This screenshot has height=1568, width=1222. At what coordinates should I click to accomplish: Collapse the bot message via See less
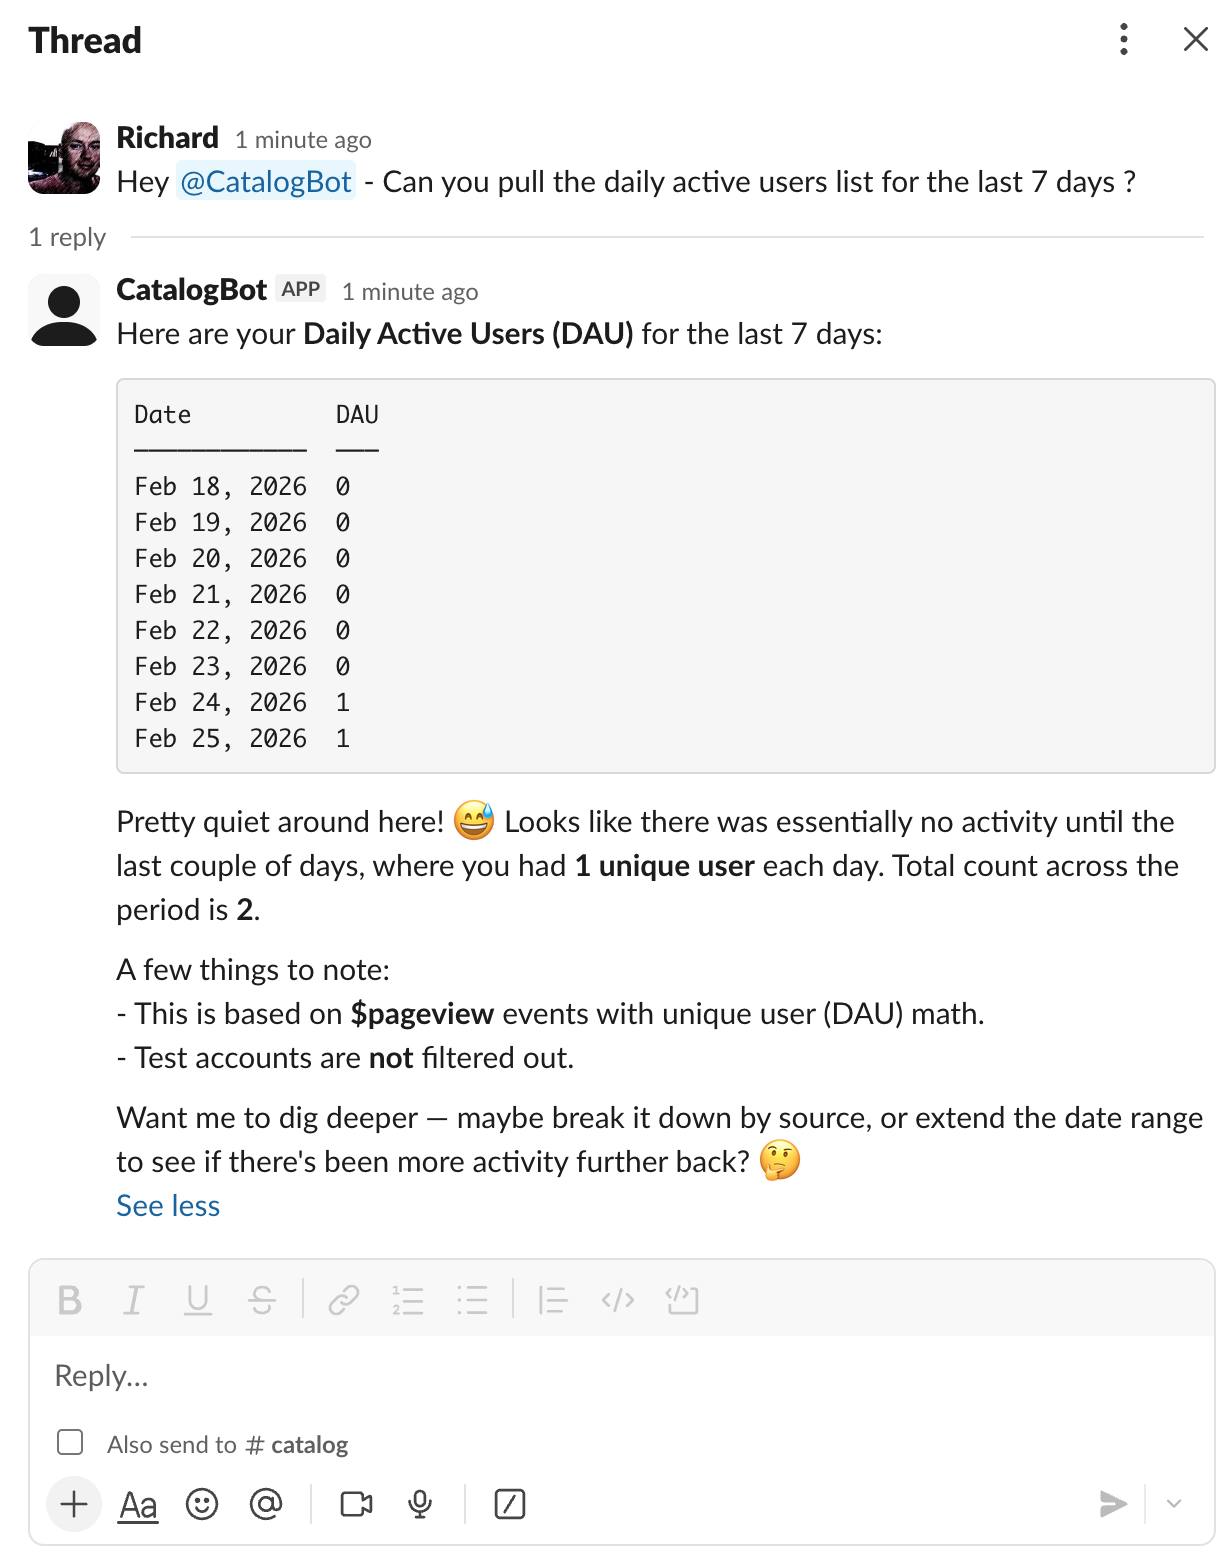[167, 1206]
